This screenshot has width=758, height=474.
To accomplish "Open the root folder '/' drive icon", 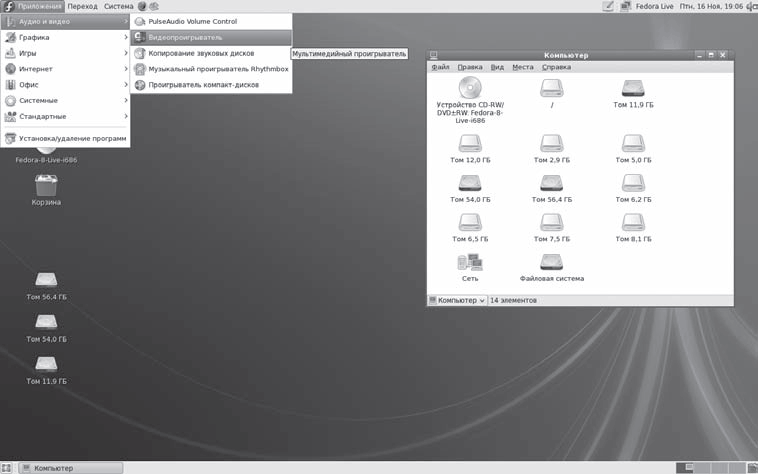I will click(551, 88).
